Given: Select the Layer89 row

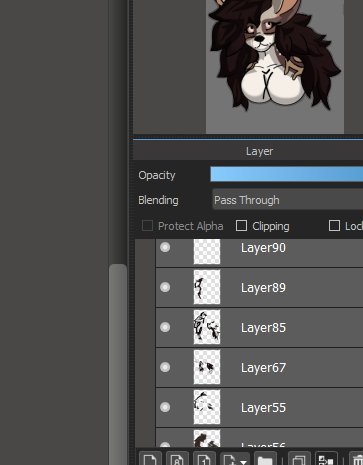Looking at the screenshot, I should click(259, 287).
